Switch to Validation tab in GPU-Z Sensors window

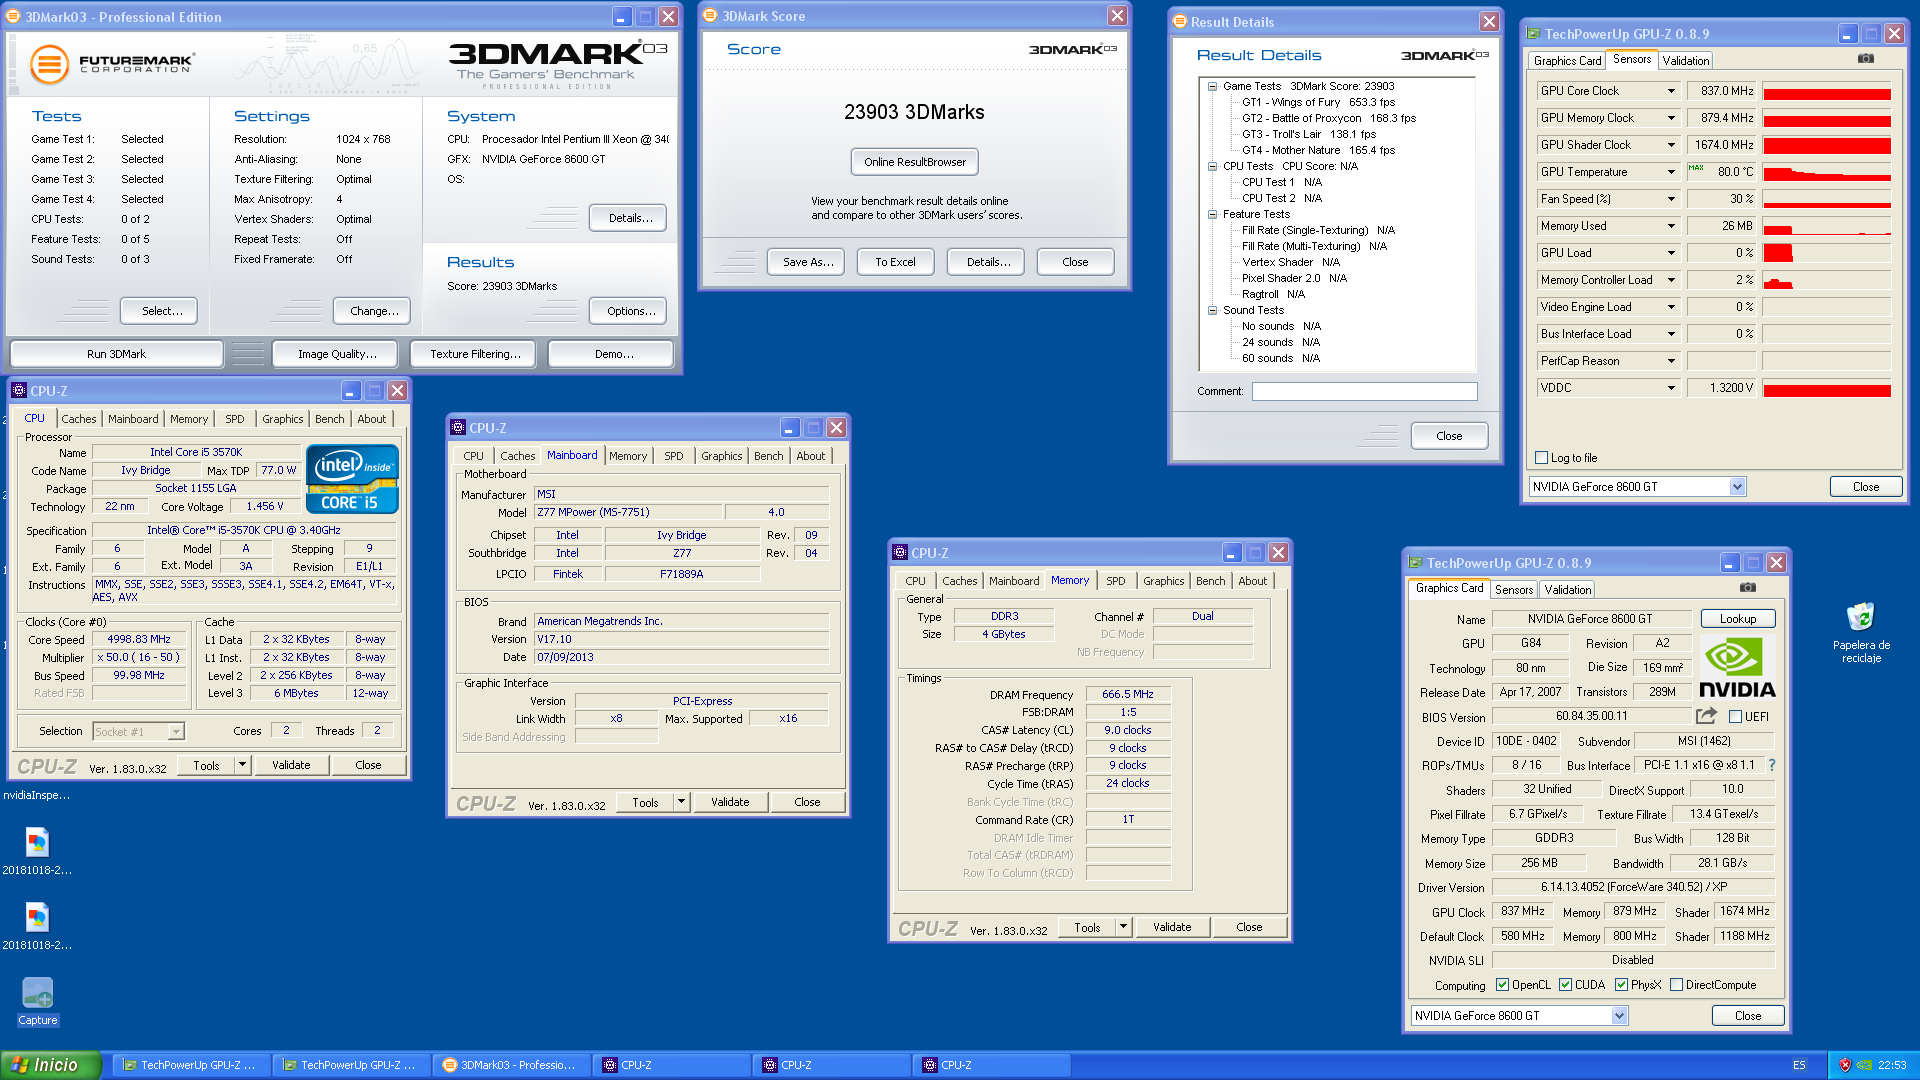(1686, 61)
